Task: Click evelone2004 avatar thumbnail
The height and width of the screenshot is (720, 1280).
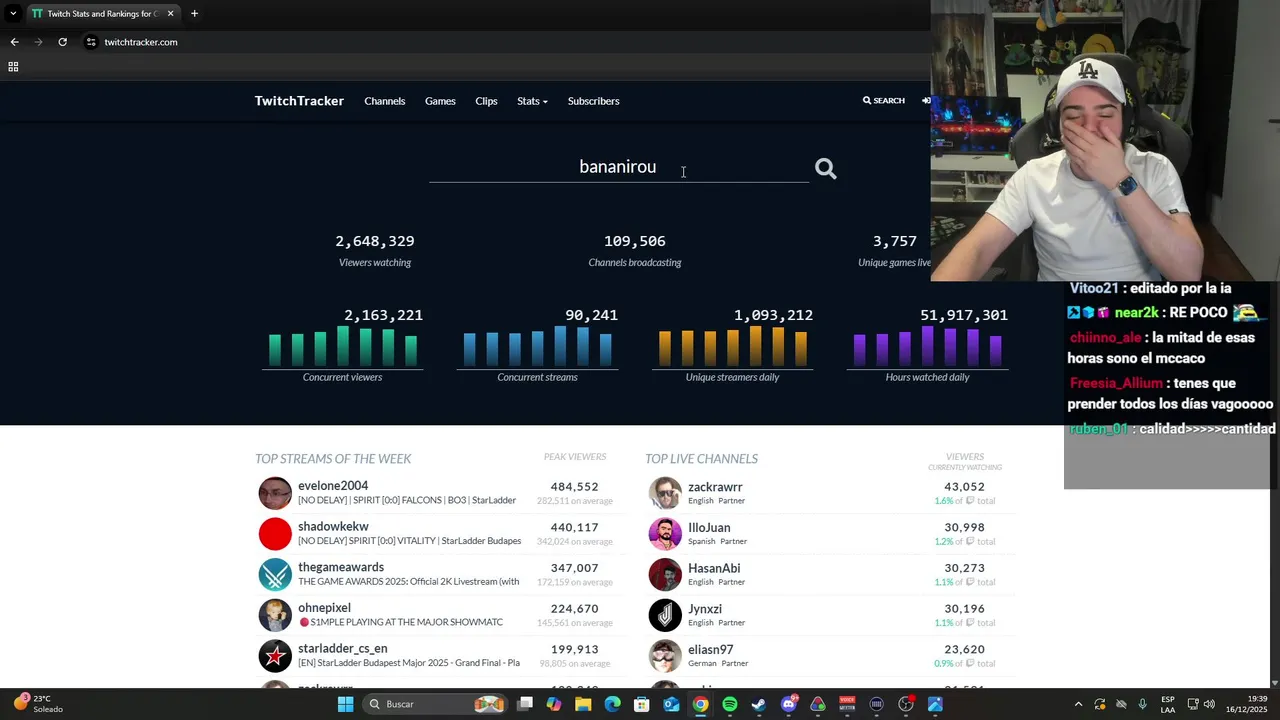Action: pos(275,493)
